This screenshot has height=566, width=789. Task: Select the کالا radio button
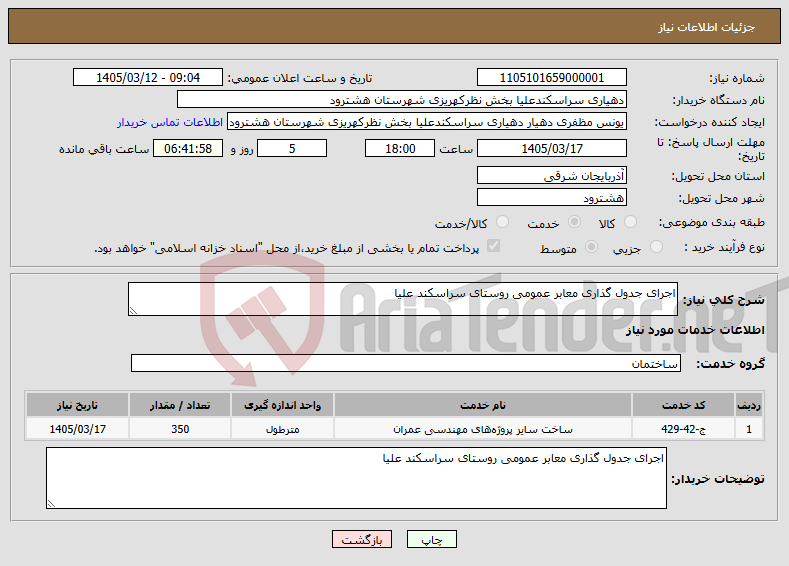629,222
